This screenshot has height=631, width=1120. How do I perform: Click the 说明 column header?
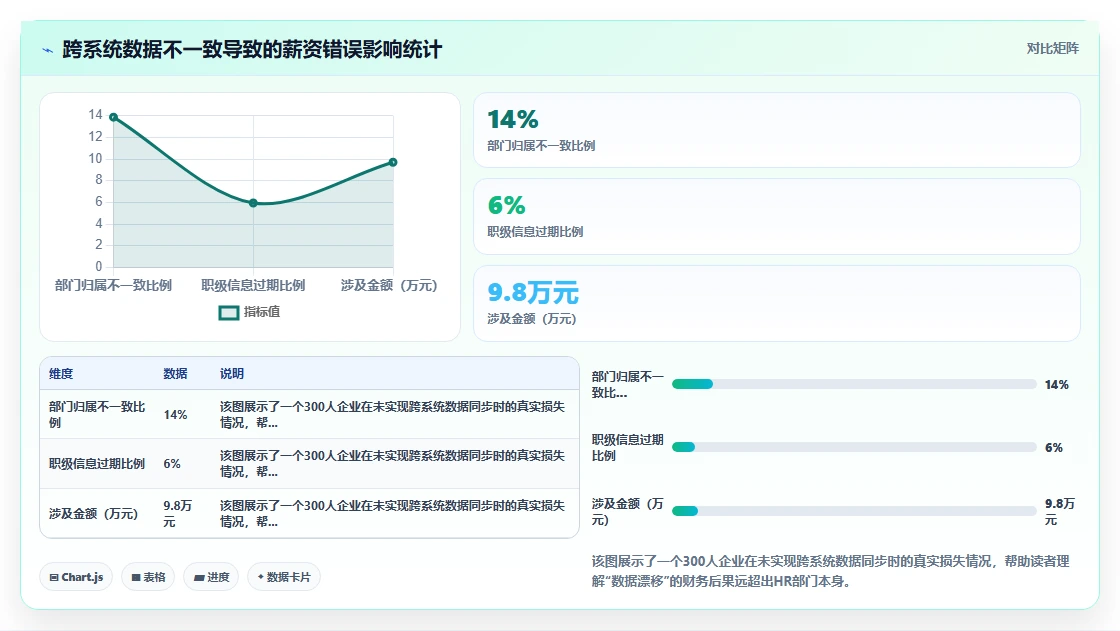point(231,374)
